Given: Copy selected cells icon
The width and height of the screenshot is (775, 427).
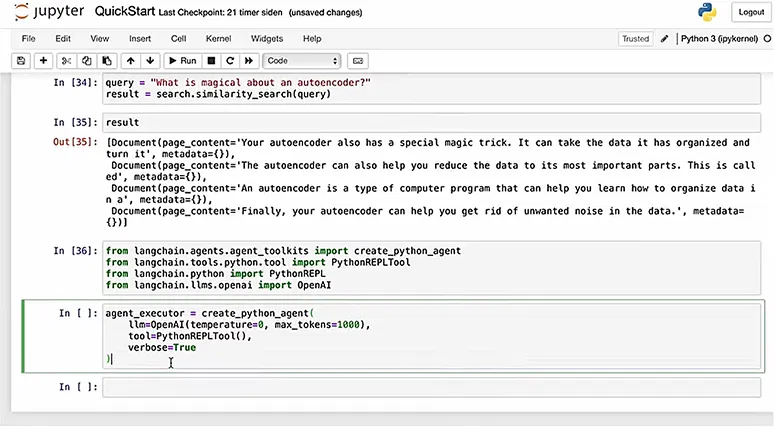Looking at the screenshot, I should click(x=89, y=61).
